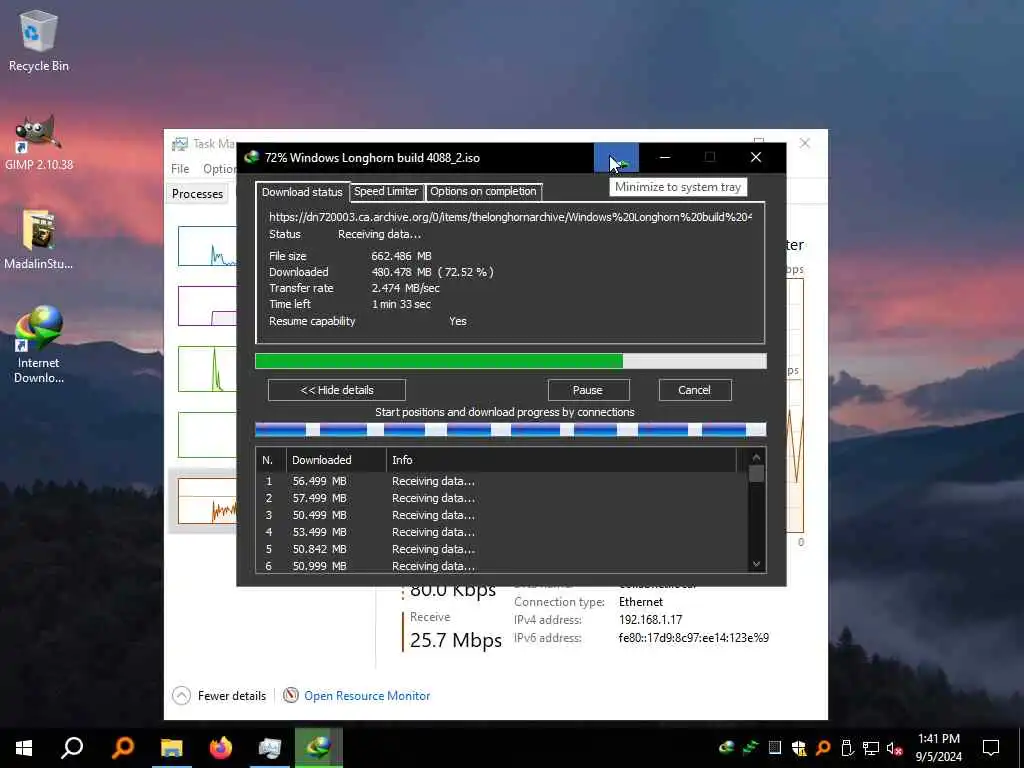The width and height of the screenshot is (1024, 768).
Task: Open the Options menu in Task Manager
Action: tap(219, 168)
